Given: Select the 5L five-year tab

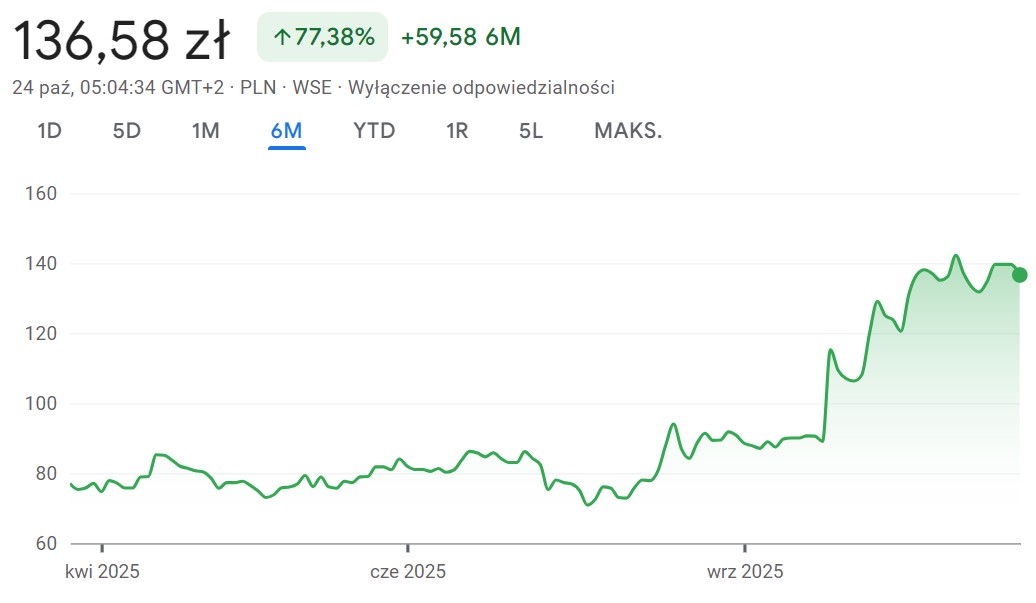Looking at the screenshot, I should click(531, 131).
